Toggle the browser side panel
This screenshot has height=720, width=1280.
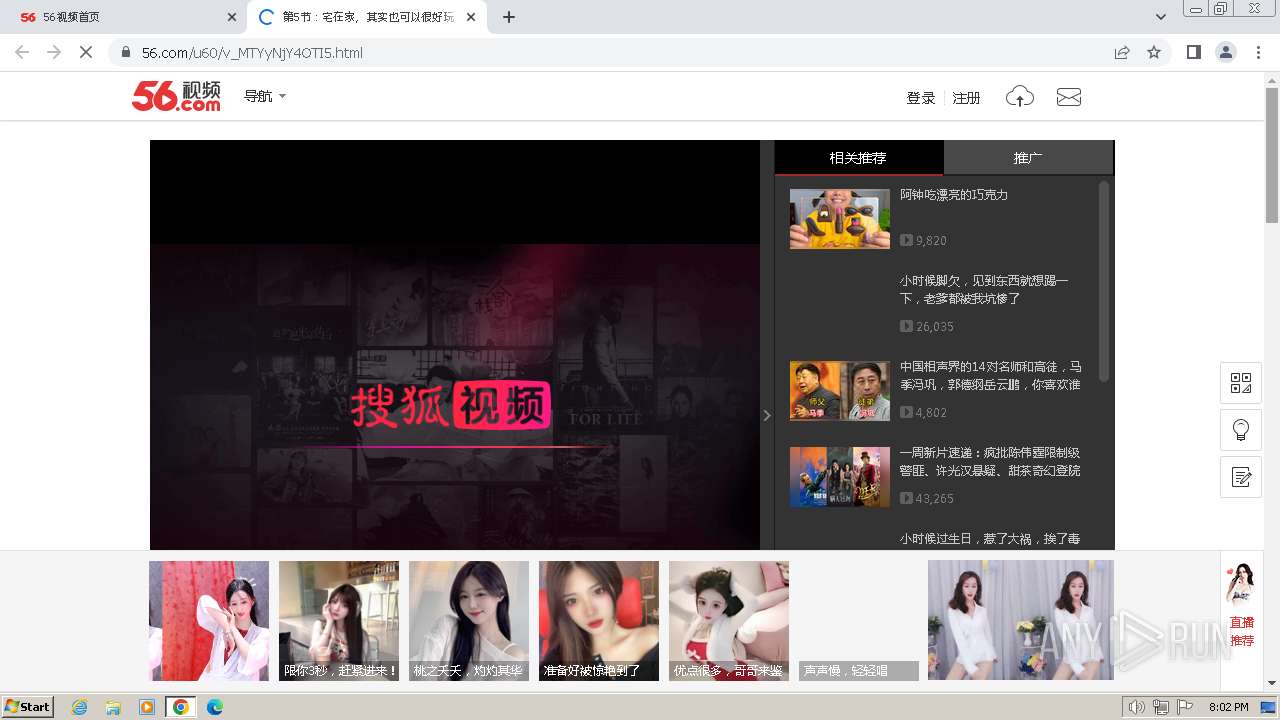pyautogui.click(x=1194, y=52)
